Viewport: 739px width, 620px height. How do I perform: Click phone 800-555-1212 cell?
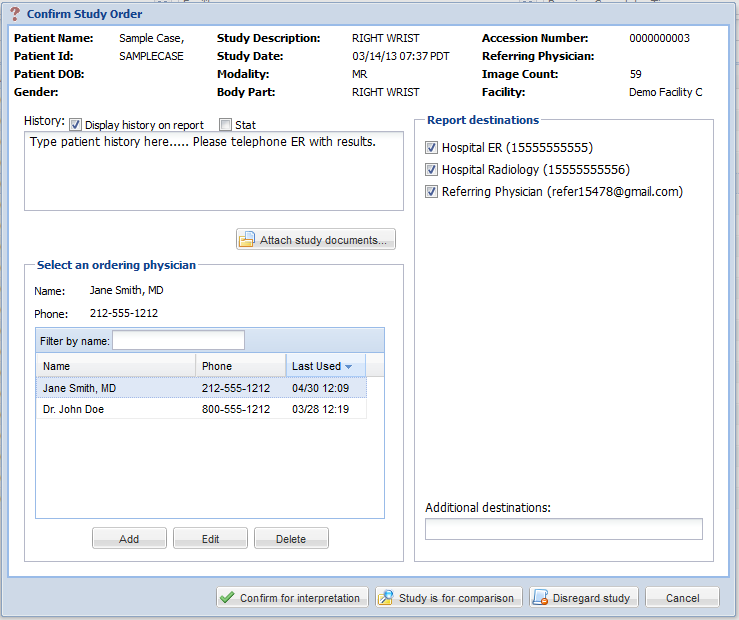point(236,409)
